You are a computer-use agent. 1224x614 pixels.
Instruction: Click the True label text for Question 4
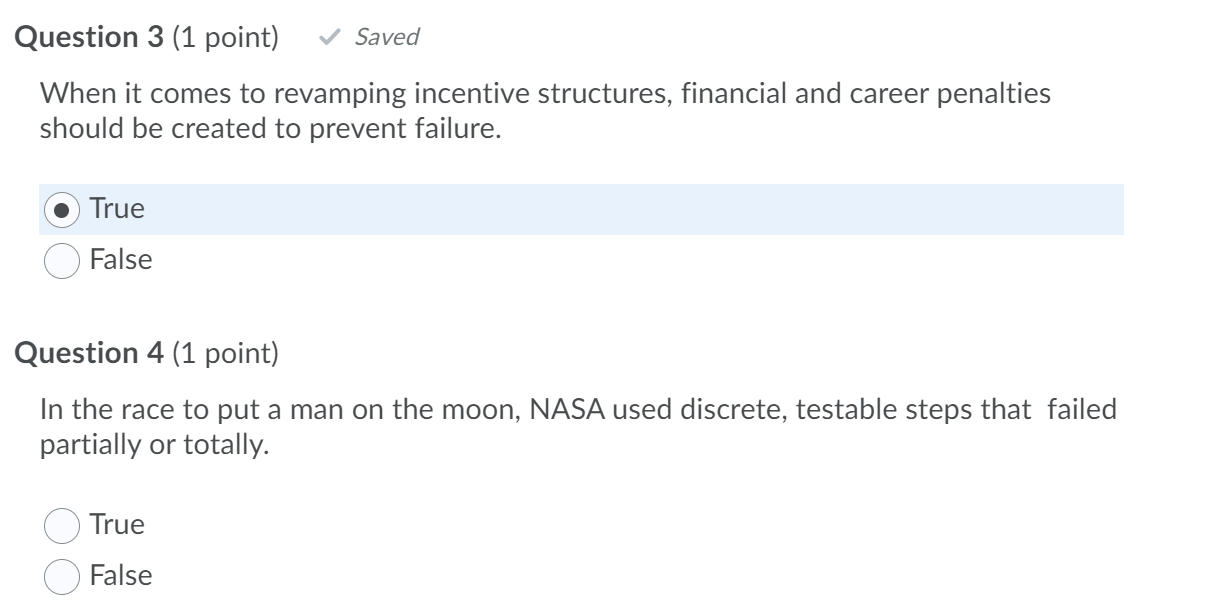(x=119, y=523)
